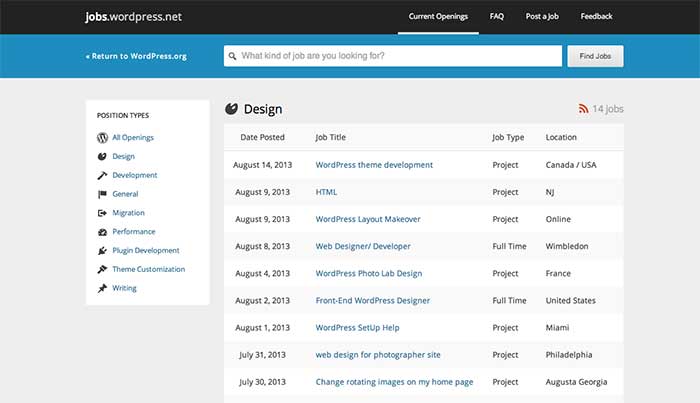This screenshot has width=700, height=403.
Task: Open web design for photographer site job
Action: pos(378,355)
